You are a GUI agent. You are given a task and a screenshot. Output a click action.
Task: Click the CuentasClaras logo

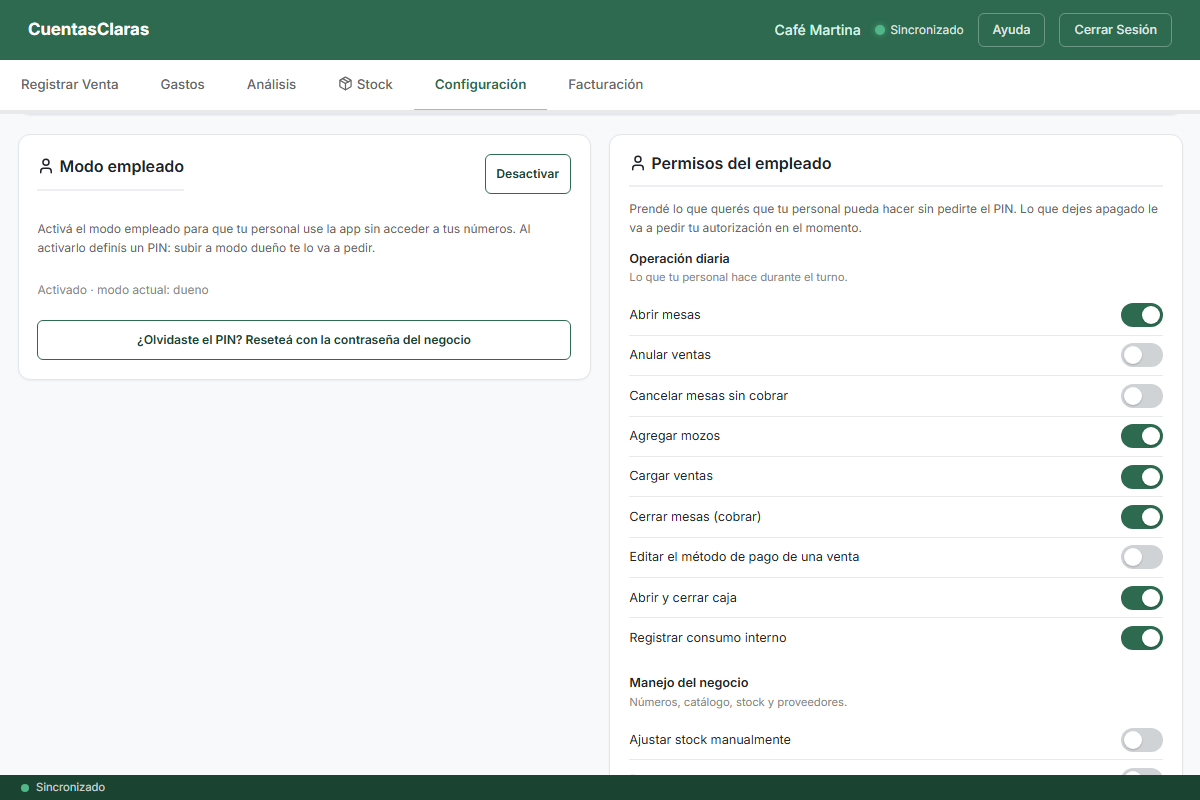point(88,30)
